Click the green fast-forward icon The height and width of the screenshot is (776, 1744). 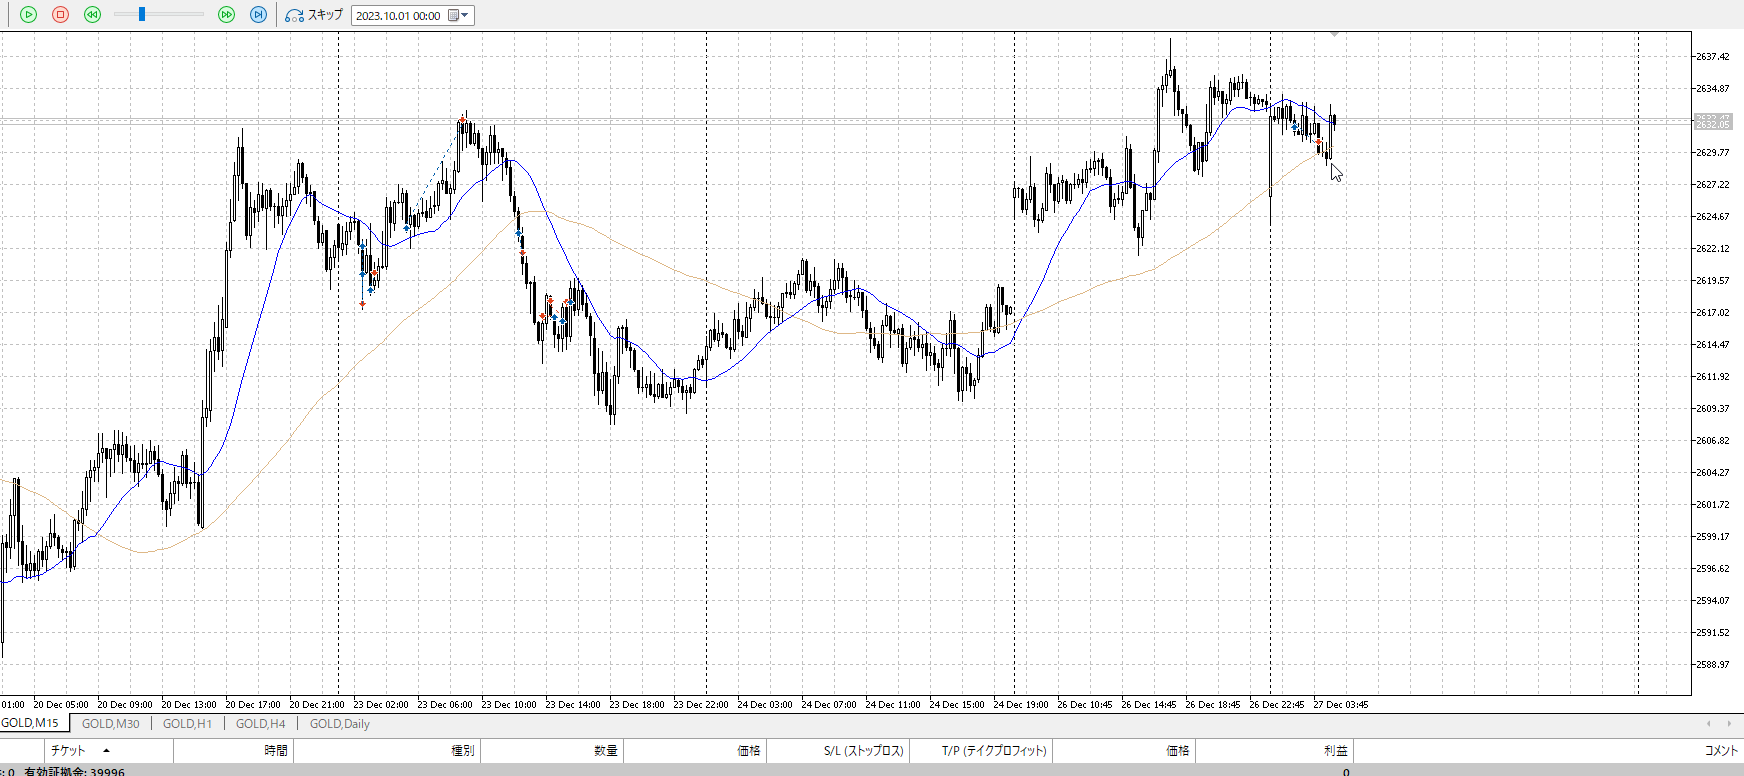pyautogui.click(x=226, y=15)
